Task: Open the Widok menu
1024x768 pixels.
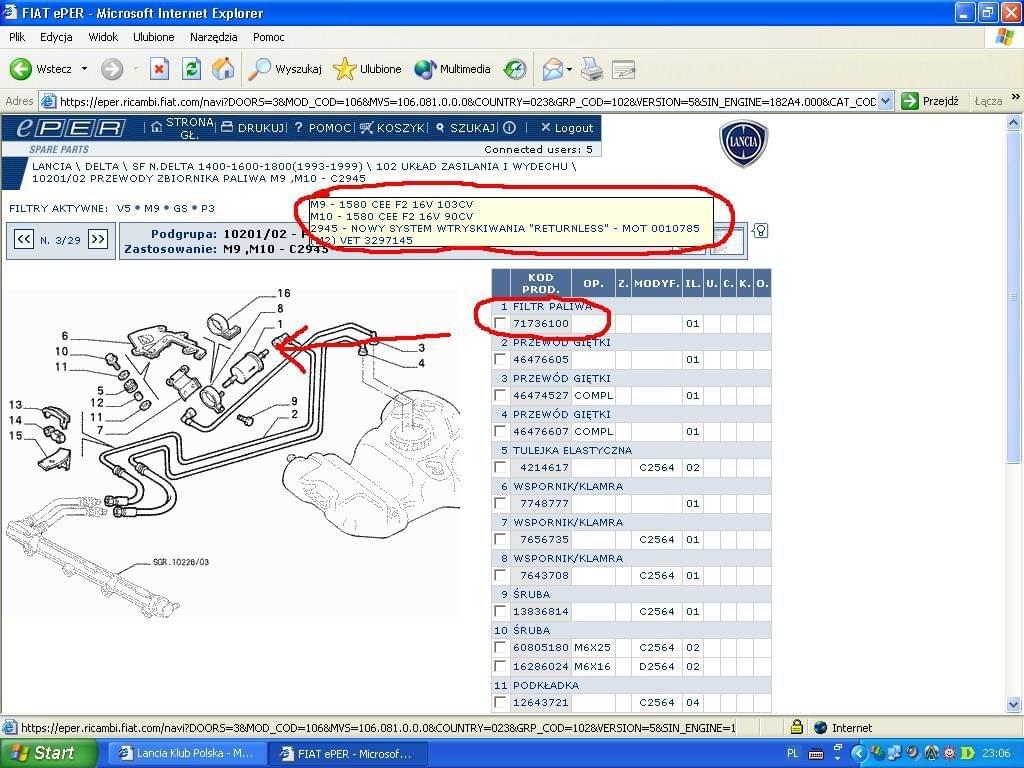Action: point(103,37)
